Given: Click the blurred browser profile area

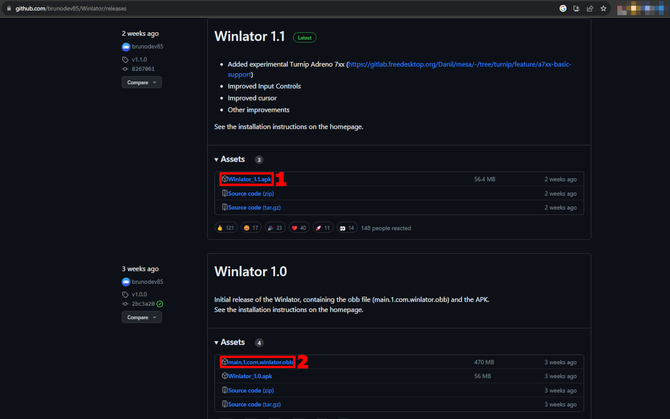Looking at the screenshot, I should [641, 9].
